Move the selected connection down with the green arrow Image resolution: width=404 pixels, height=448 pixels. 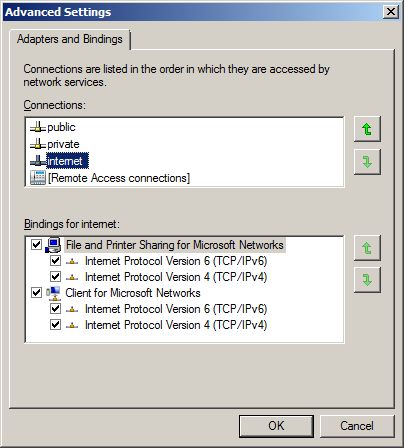(367, 162)
